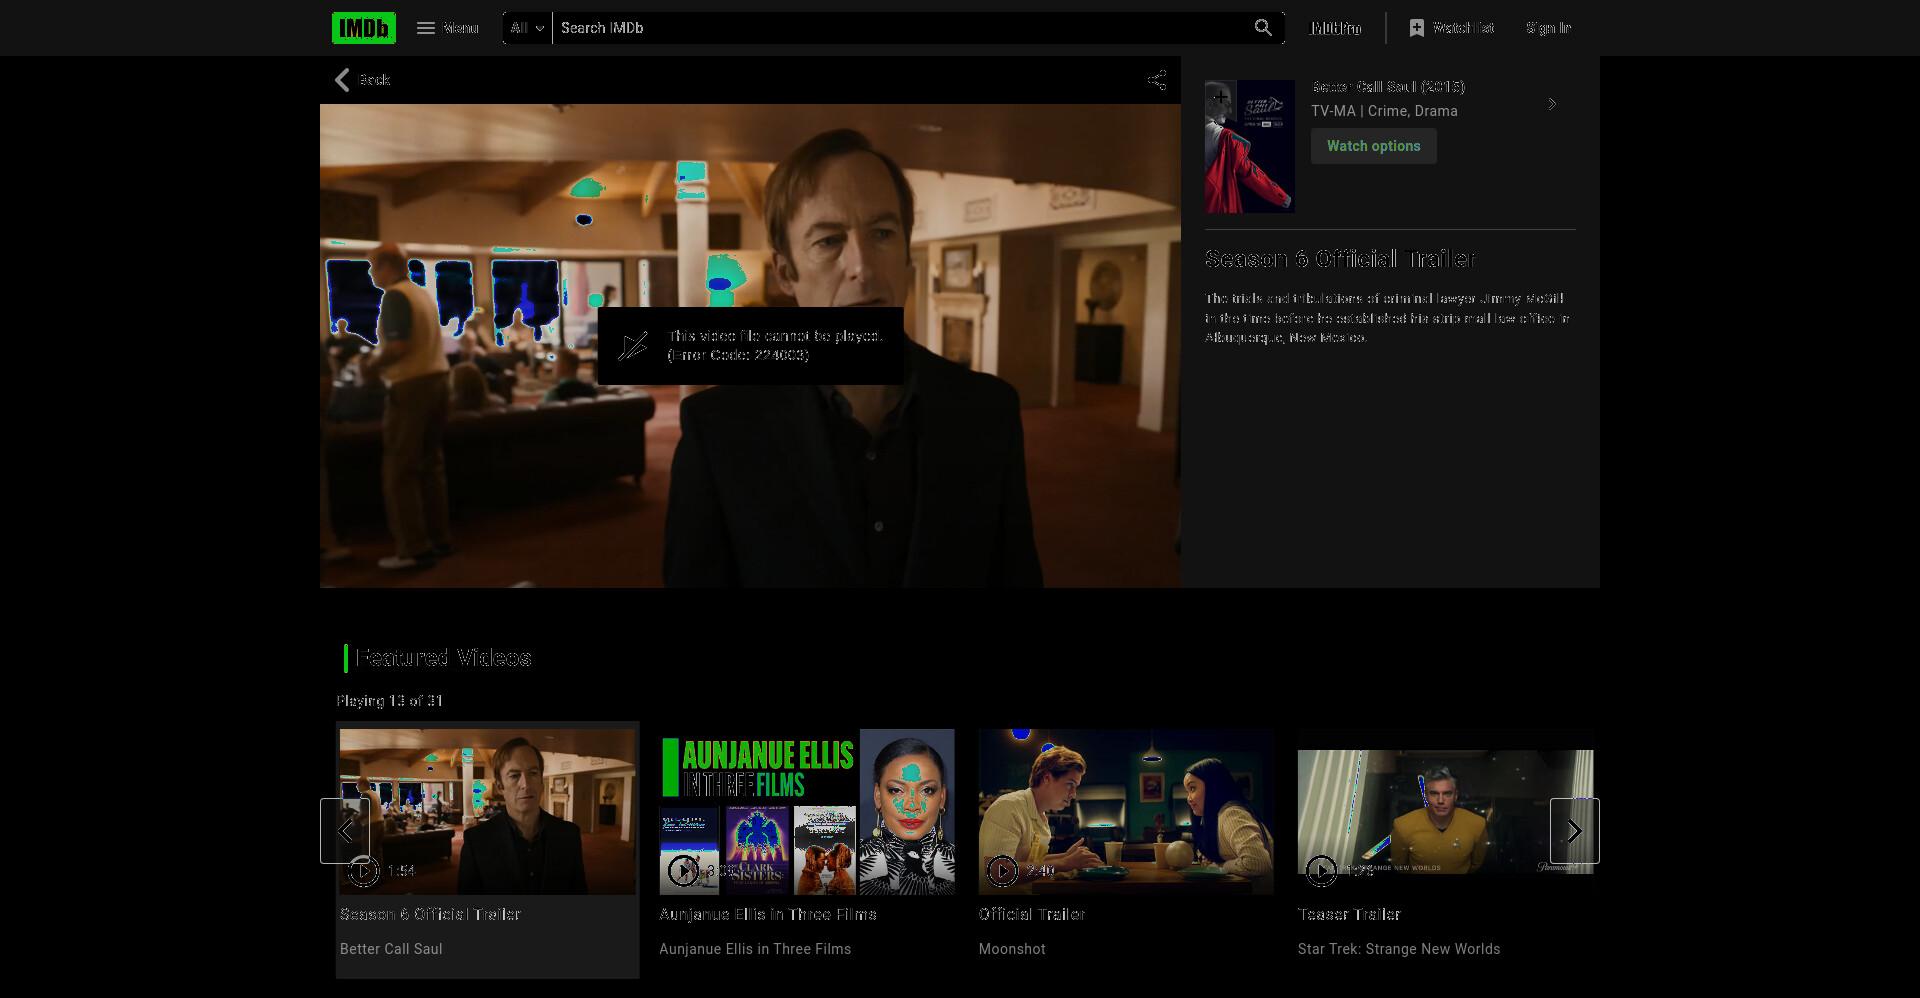Viewport: 1920px width, 998px height.
Task: Click Better Call Saul subtitle under carousel
Action: click(391, 949)
